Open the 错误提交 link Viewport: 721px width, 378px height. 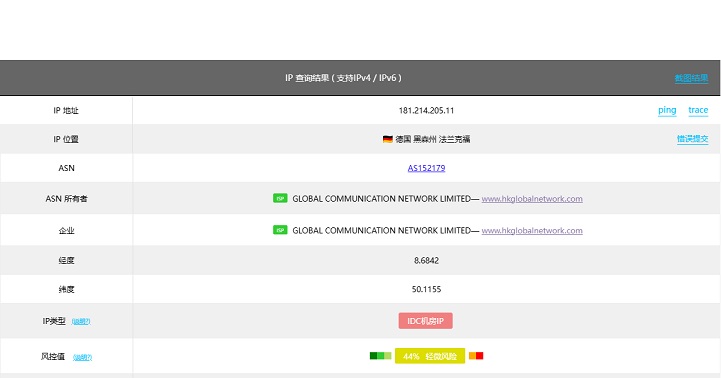tap(692, 139)
